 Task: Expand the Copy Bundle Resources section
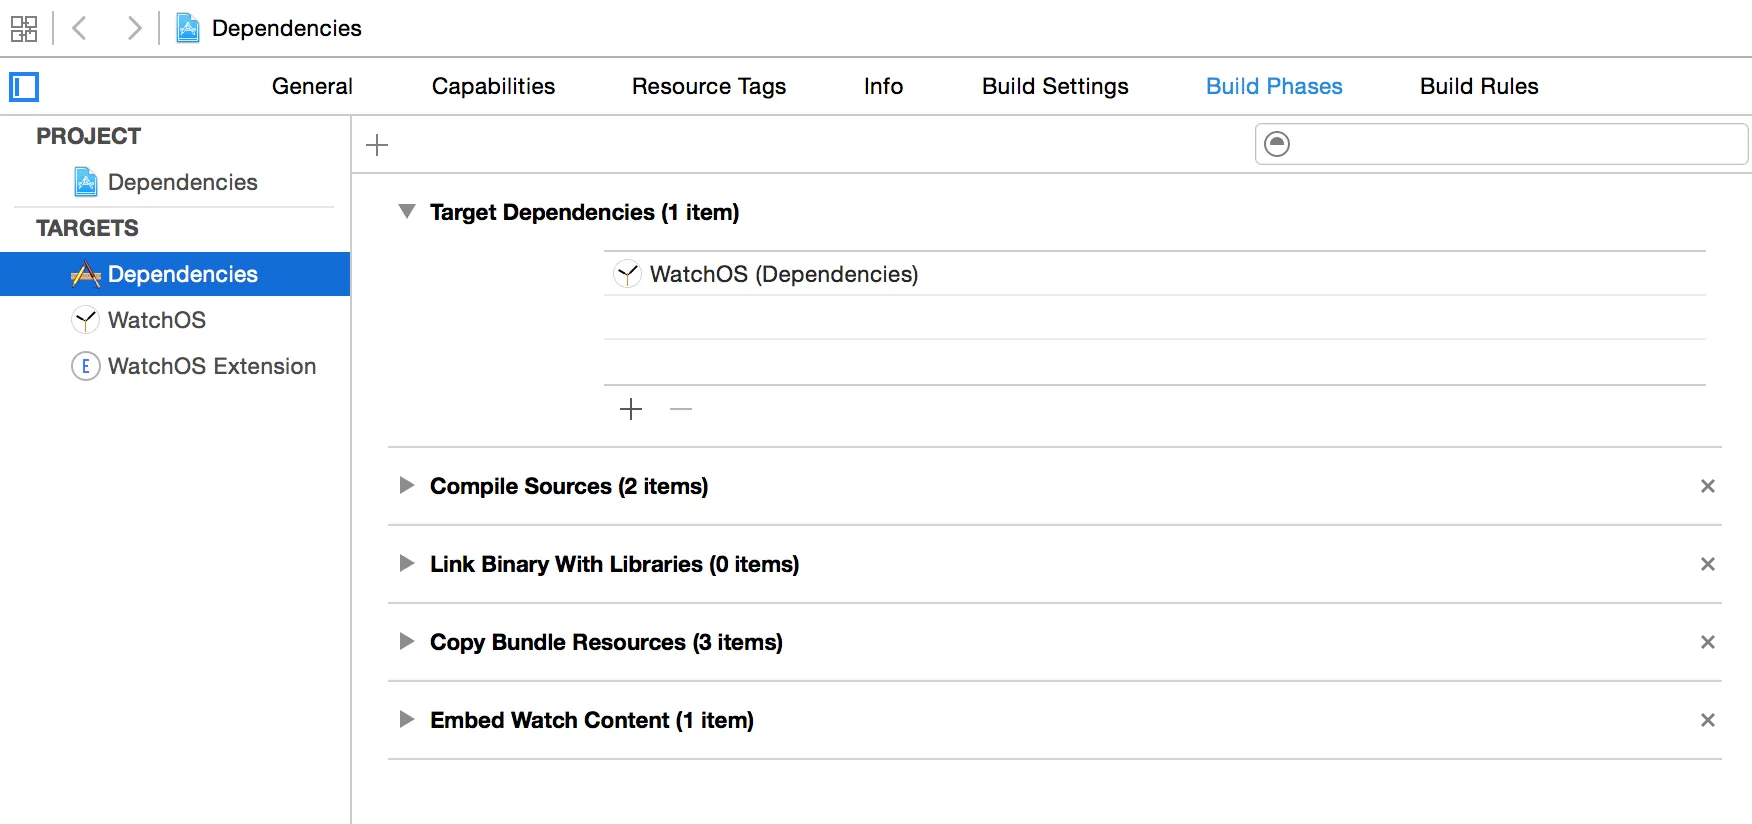point(406,642)
